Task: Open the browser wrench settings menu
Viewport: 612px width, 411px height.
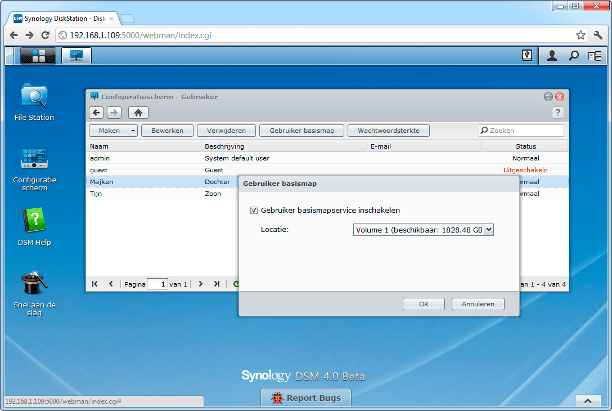Action: tap(598, 35)
